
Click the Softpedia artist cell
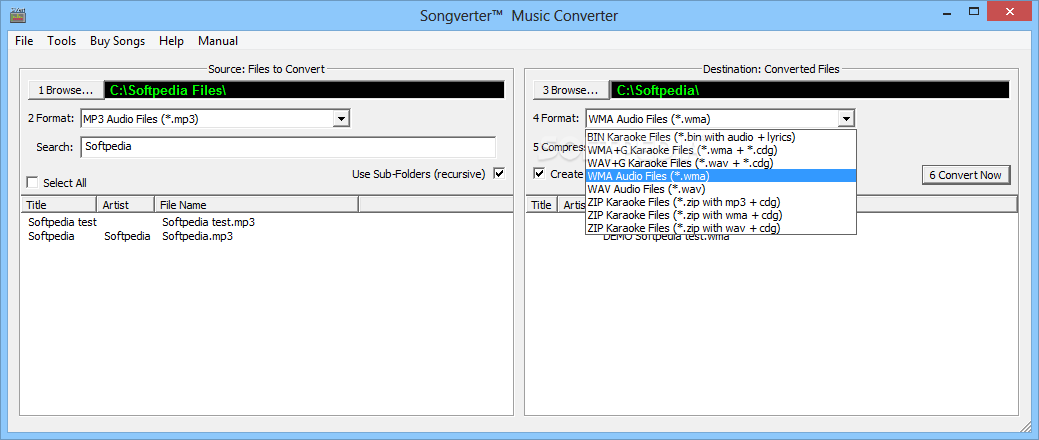pyautogui.click(x=127, y=236)
